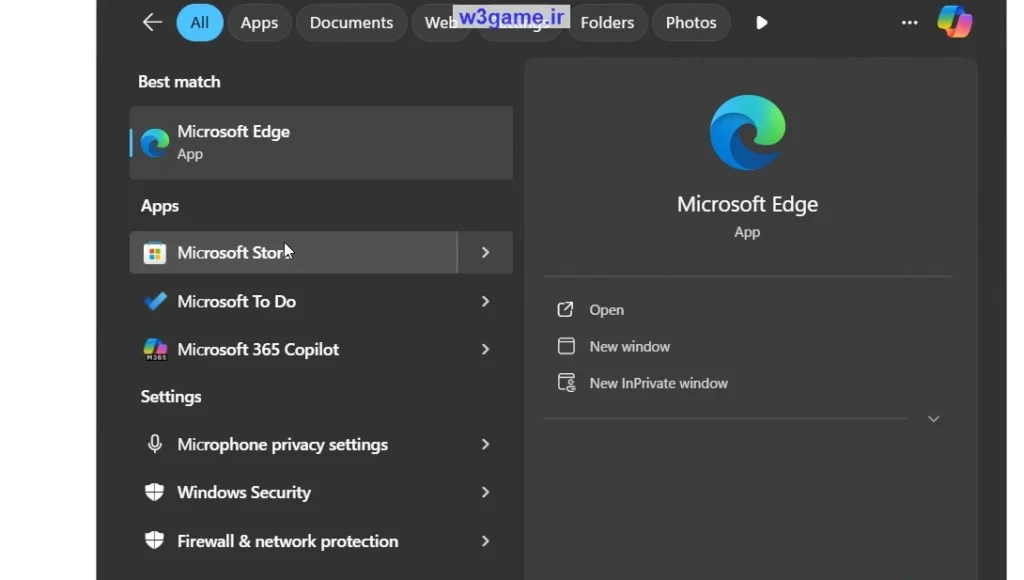1024x580 pixels.
Task: Open Microsoft To Do app result
Action: coord(293,301)
